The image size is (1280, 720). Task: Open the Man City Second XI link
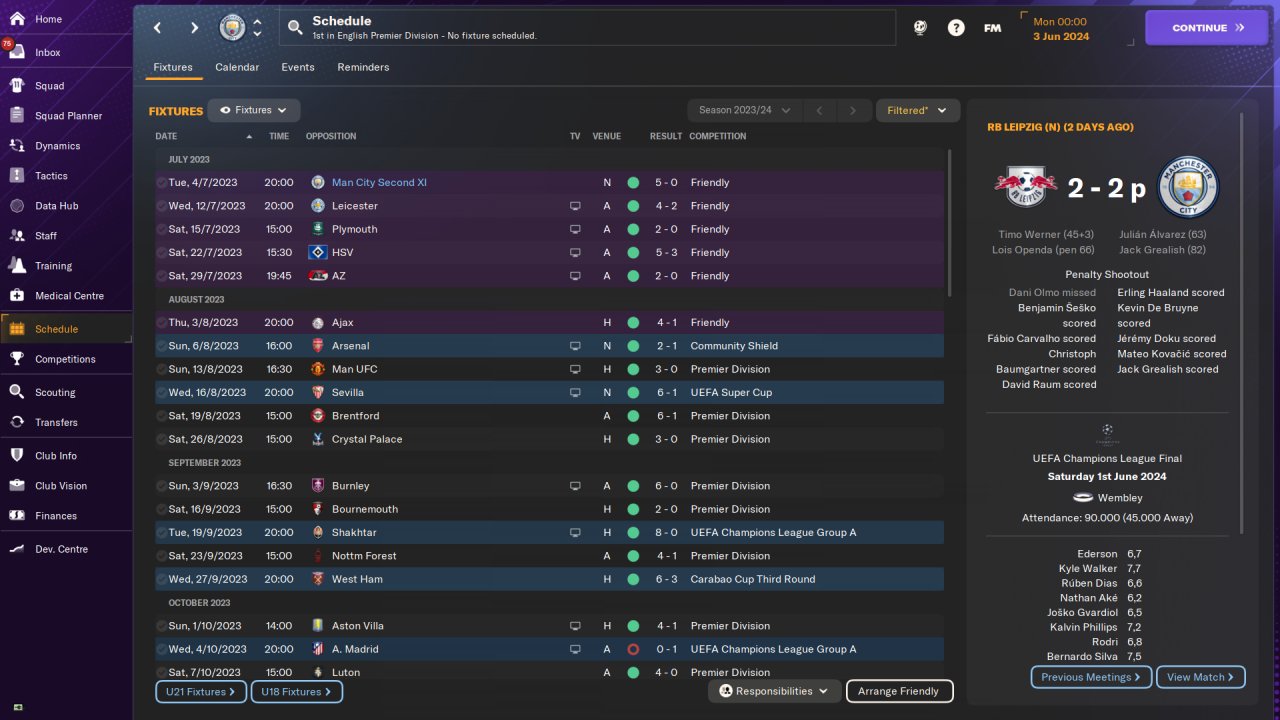coord(379,183)
